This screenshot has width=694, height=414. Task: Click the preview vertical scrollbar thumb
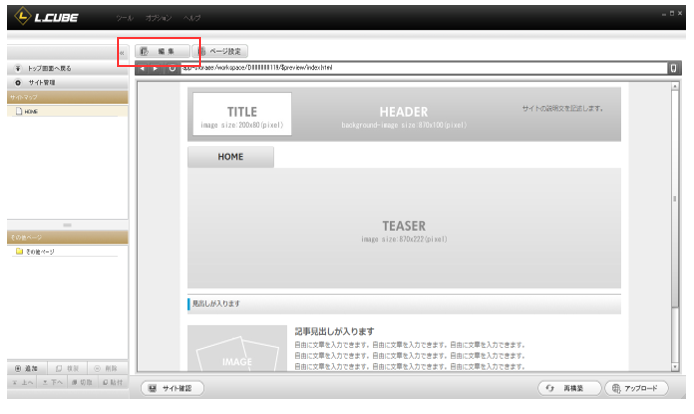(675, 199)
